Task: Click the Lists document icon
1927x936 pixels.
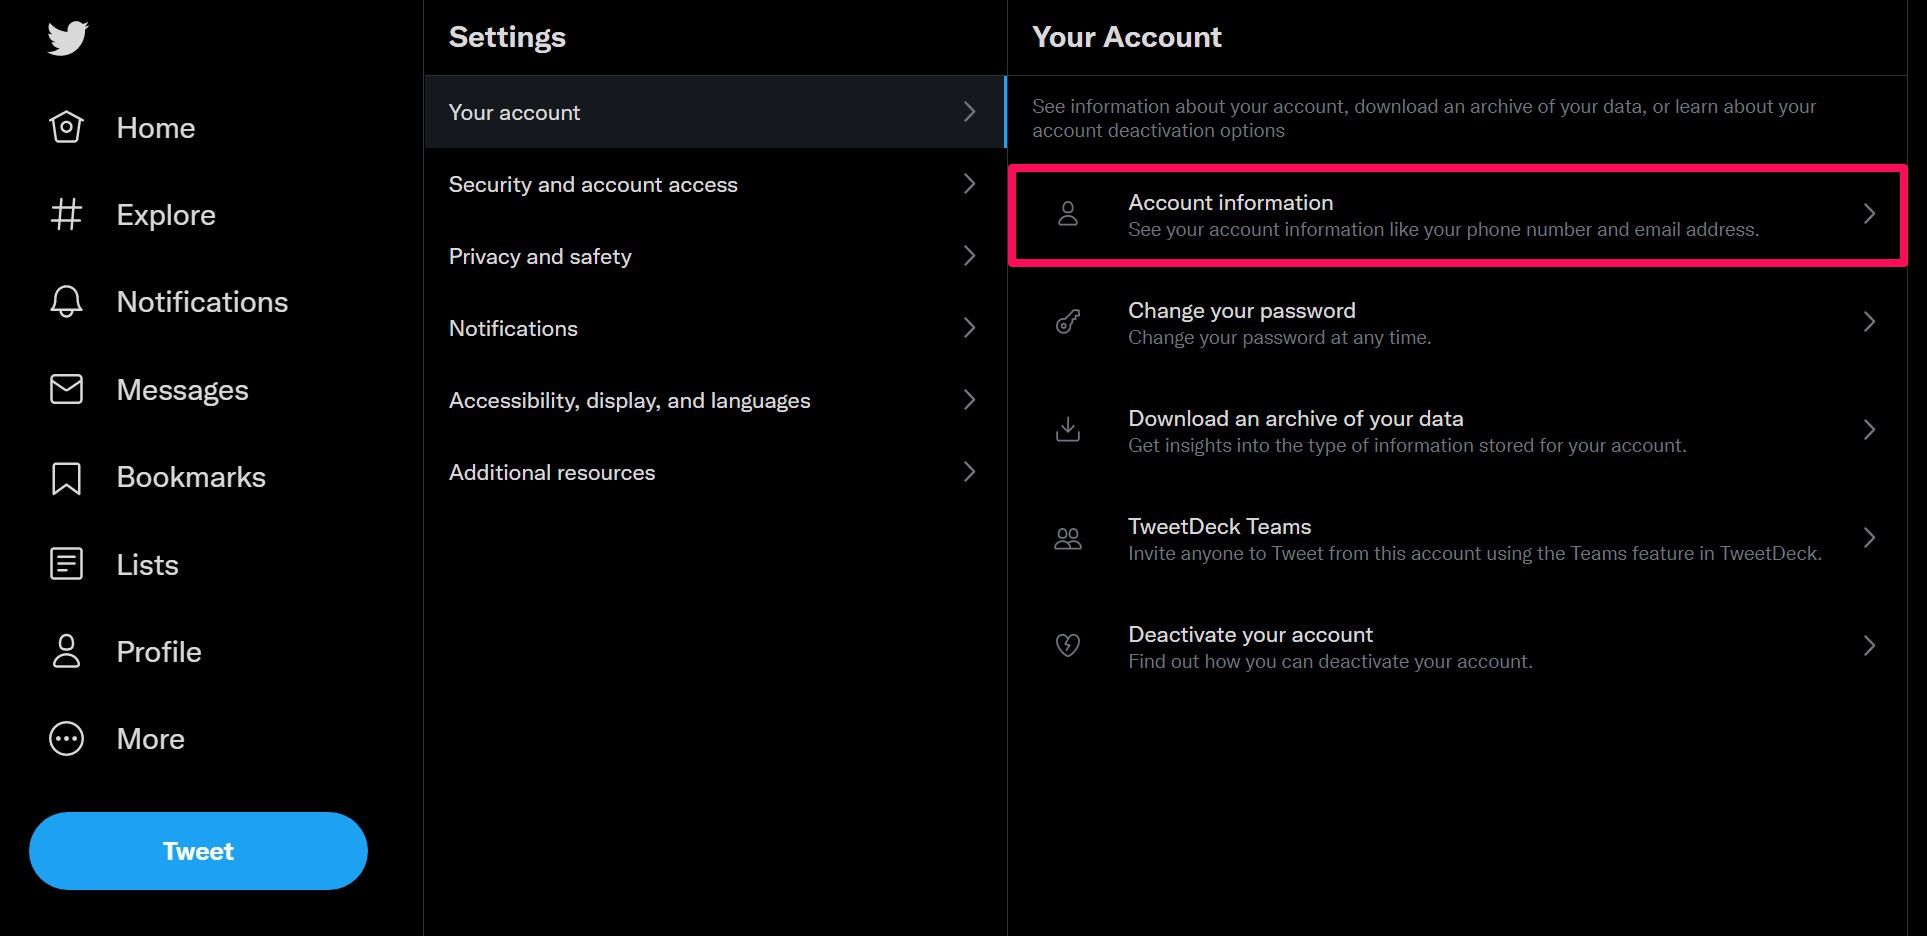Action: point(66,564)
